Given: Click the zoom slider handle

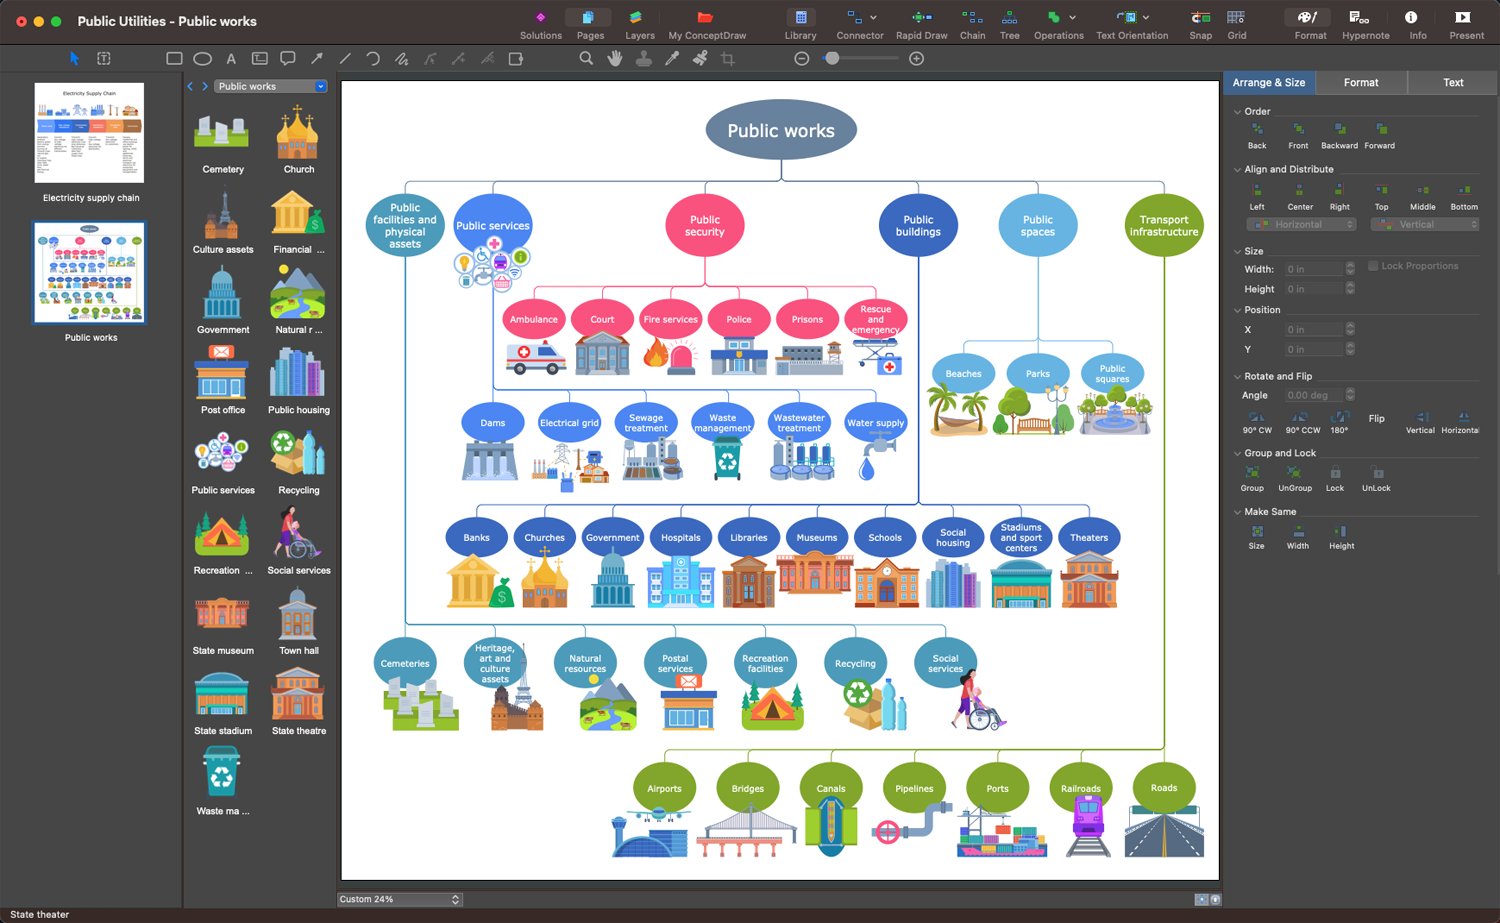Looking at the screenshot, I should click(832, 59).
